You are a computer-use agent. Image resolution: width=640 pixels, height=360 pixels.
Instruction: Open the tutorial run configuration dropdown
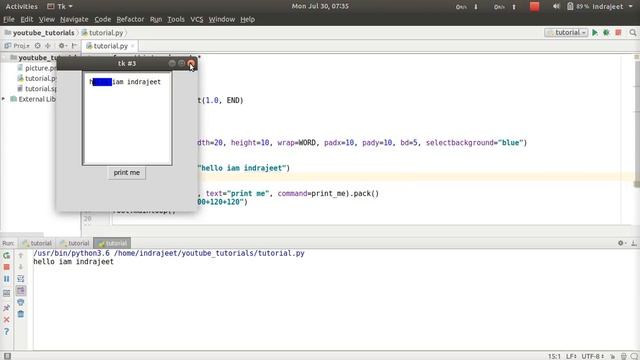566,33
